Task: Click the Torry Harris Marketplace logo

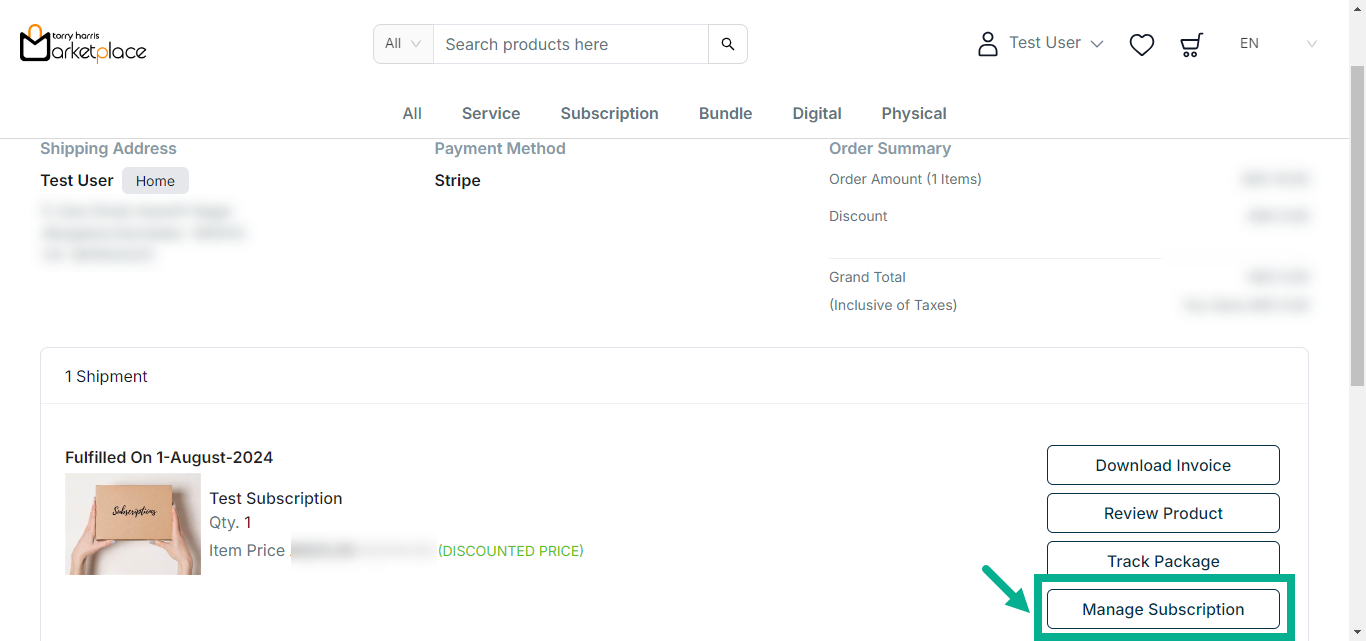Action: tap(83, 43)
